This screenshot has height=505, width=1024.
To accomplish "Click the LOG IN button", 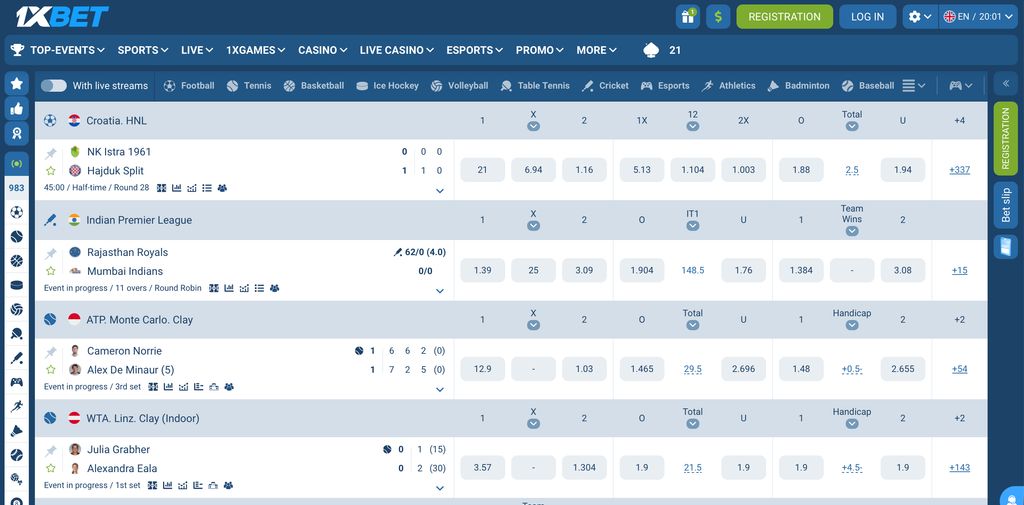I will pos(867,17).
